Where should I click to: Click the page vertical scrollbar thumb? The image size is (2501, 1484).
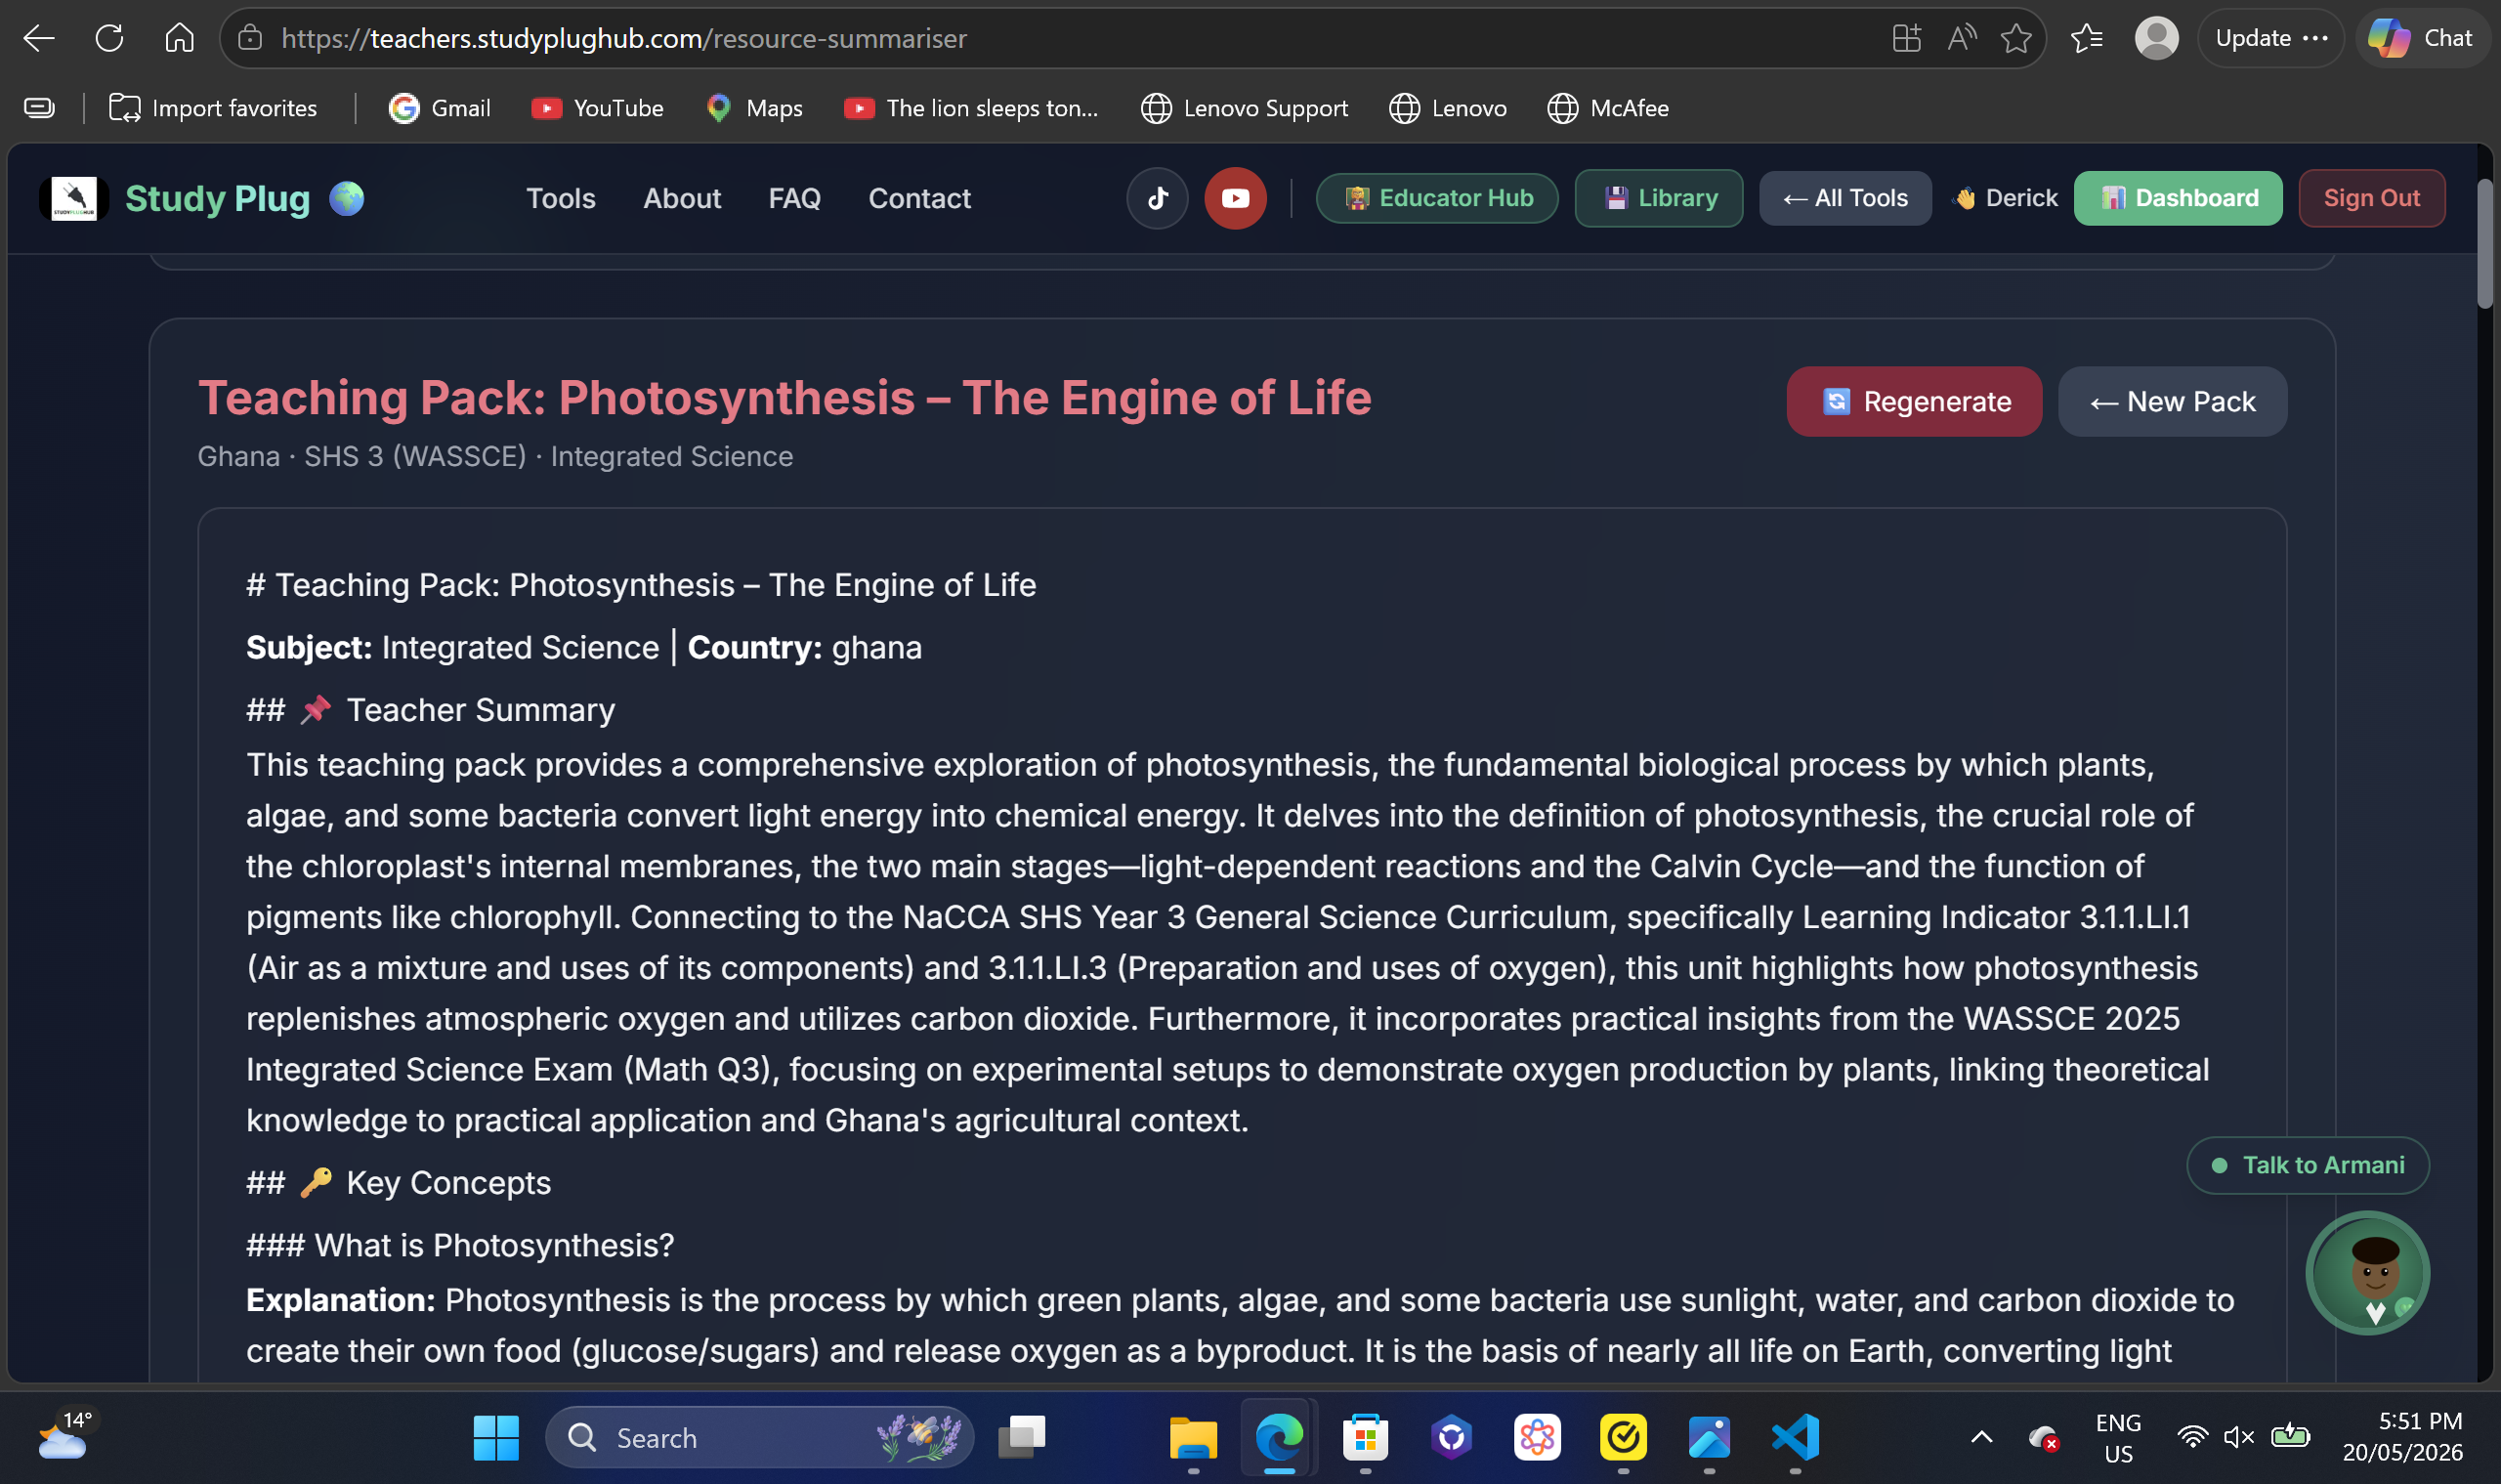(2484, 244)
